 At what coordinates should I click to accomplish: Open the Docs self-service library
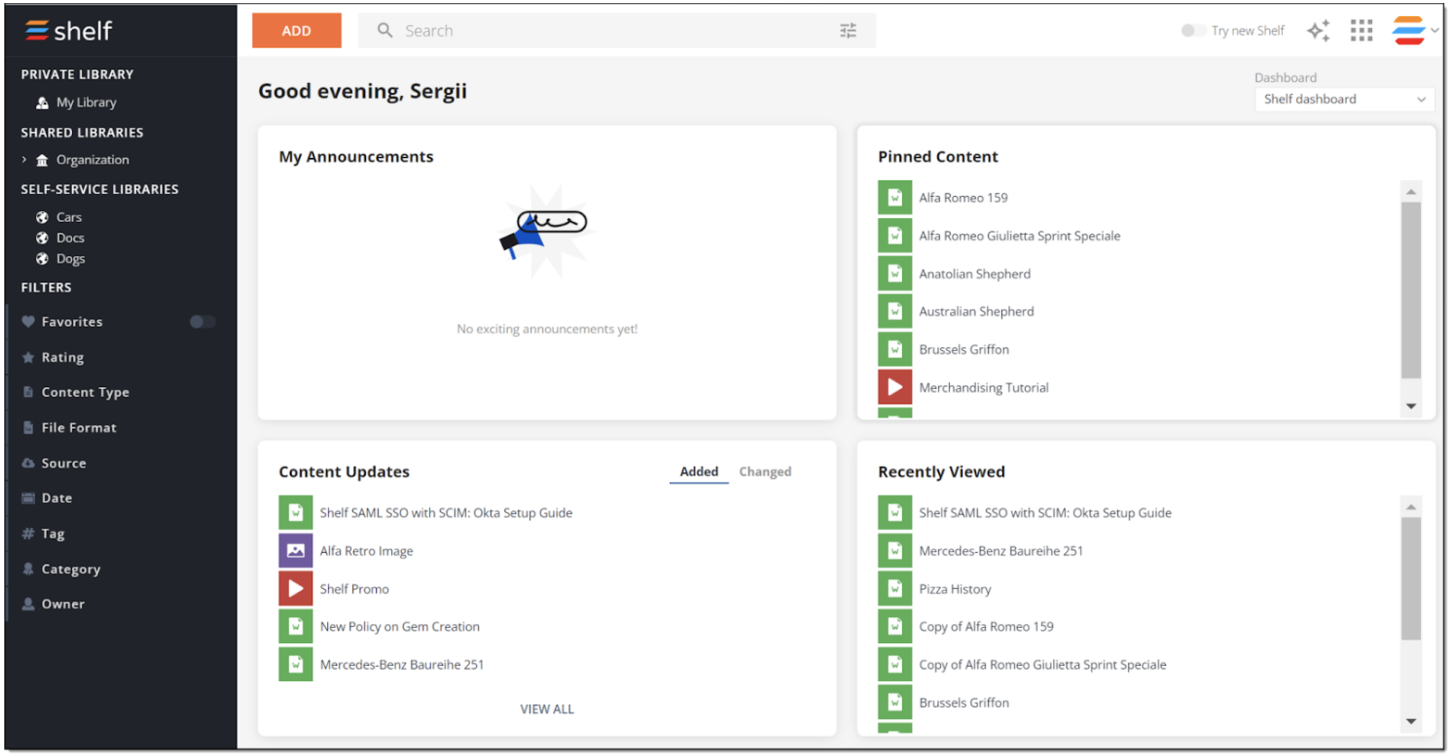click(70, 238)
